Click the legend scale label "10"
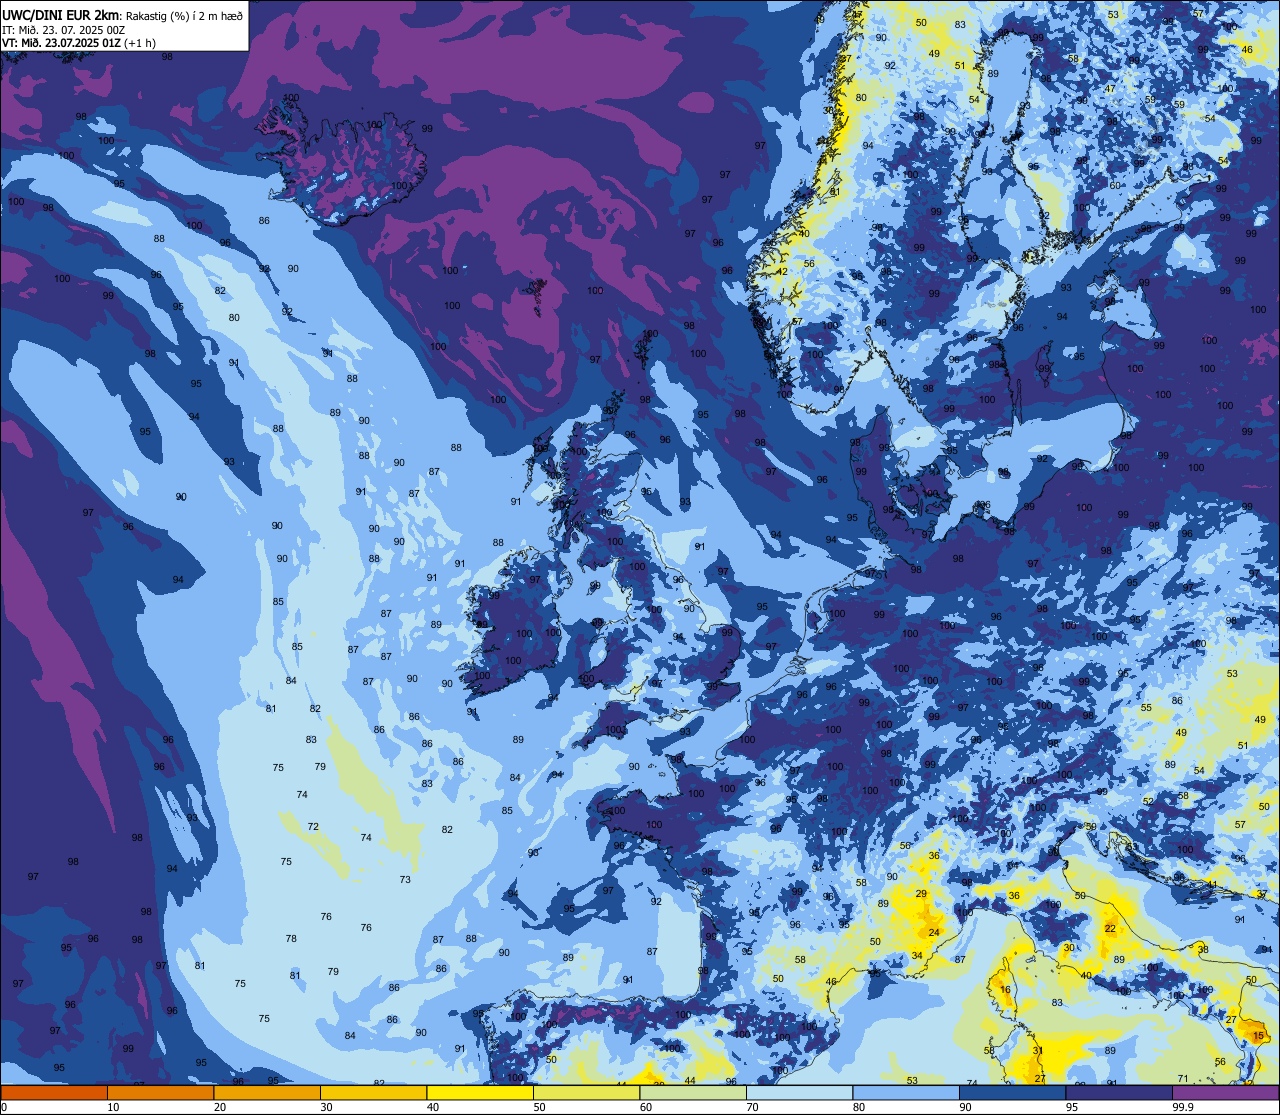Screen dimensions: 1280x1115 coord(113,1107)
